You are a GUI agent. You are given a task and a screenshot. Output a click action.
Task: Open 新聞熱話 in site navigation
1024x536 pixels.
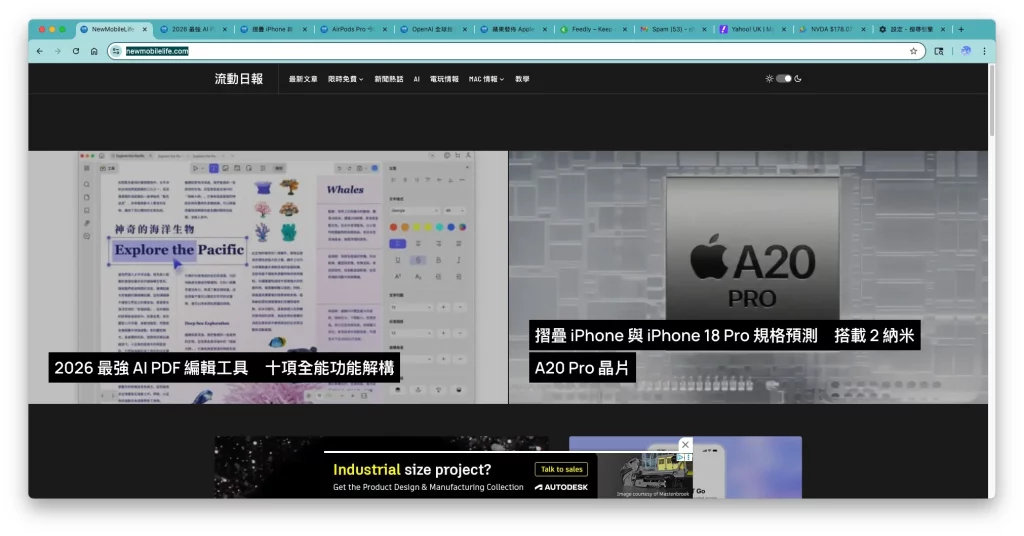pos(389,79)
